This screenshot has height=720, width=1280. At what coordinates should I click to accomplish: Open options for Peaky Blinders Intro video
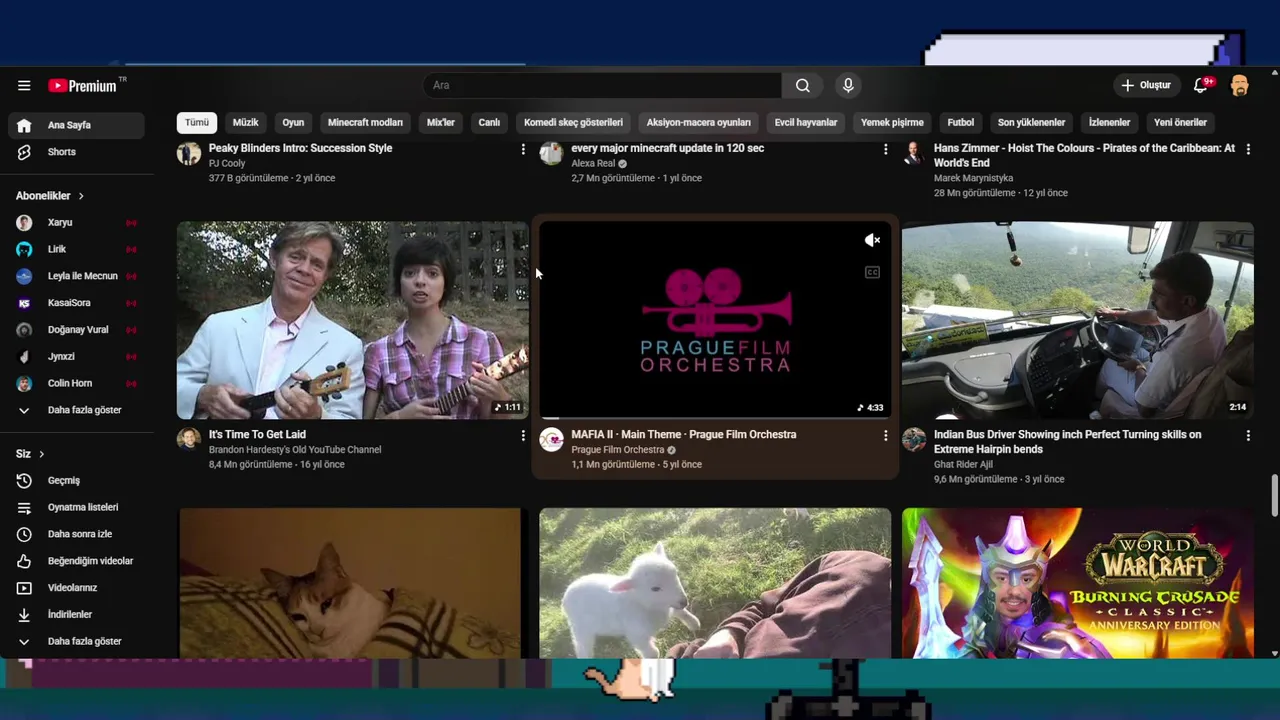point(522,150)
